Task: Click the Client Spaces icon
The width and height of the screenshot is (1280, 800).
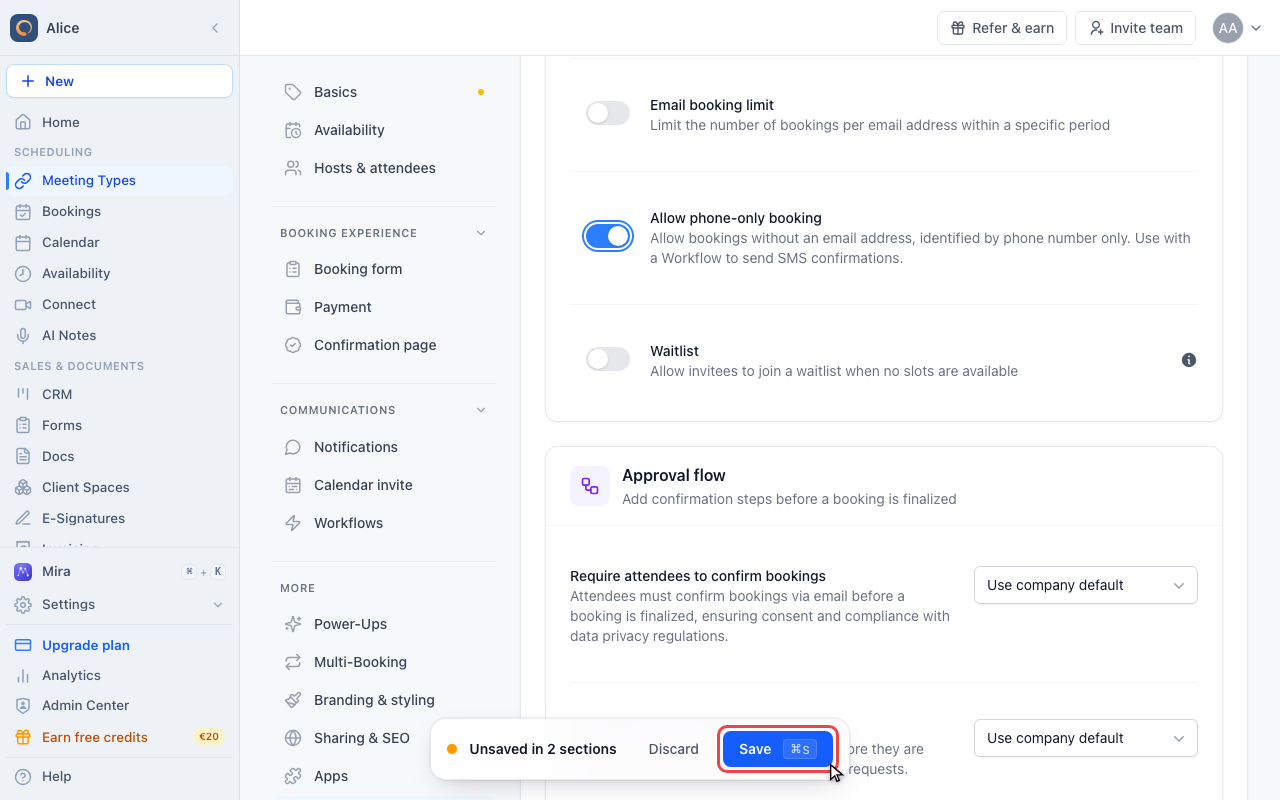Action: click(23, 487)
